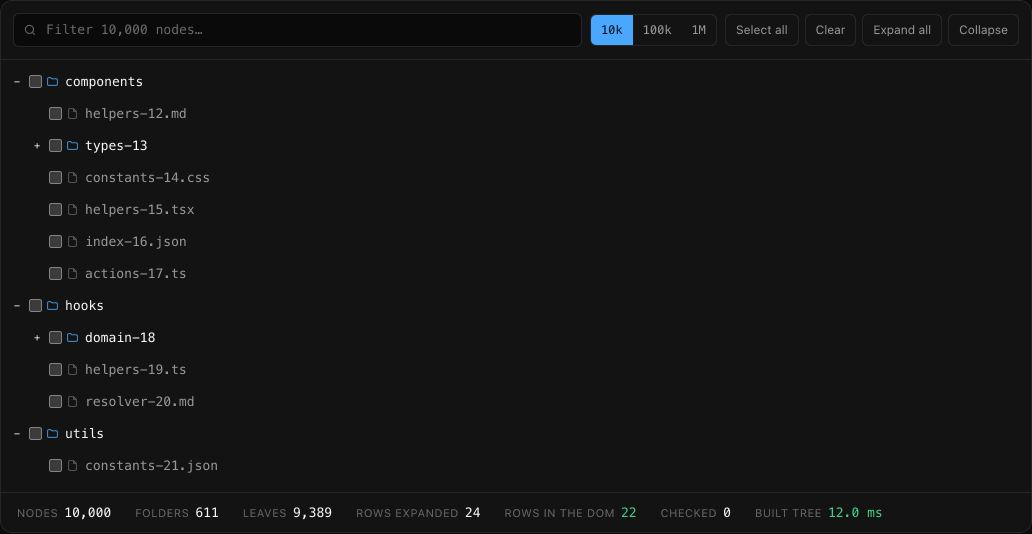1032x534 pixels.
Task: Click the components folder label
Action: point(104,82)
